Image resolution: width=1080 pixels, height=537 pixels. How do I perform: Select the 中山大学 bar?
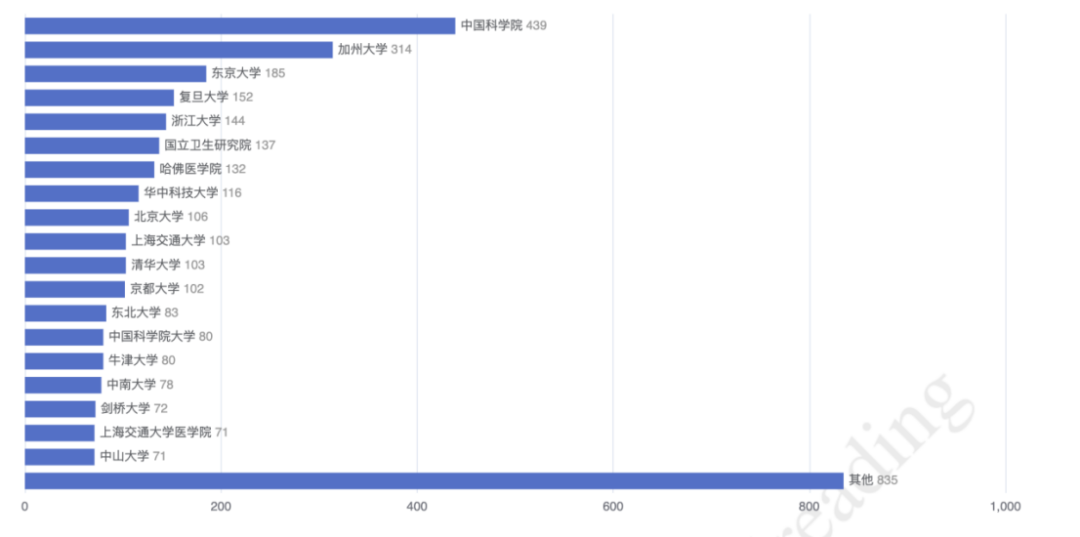click(x=59, y=456)
